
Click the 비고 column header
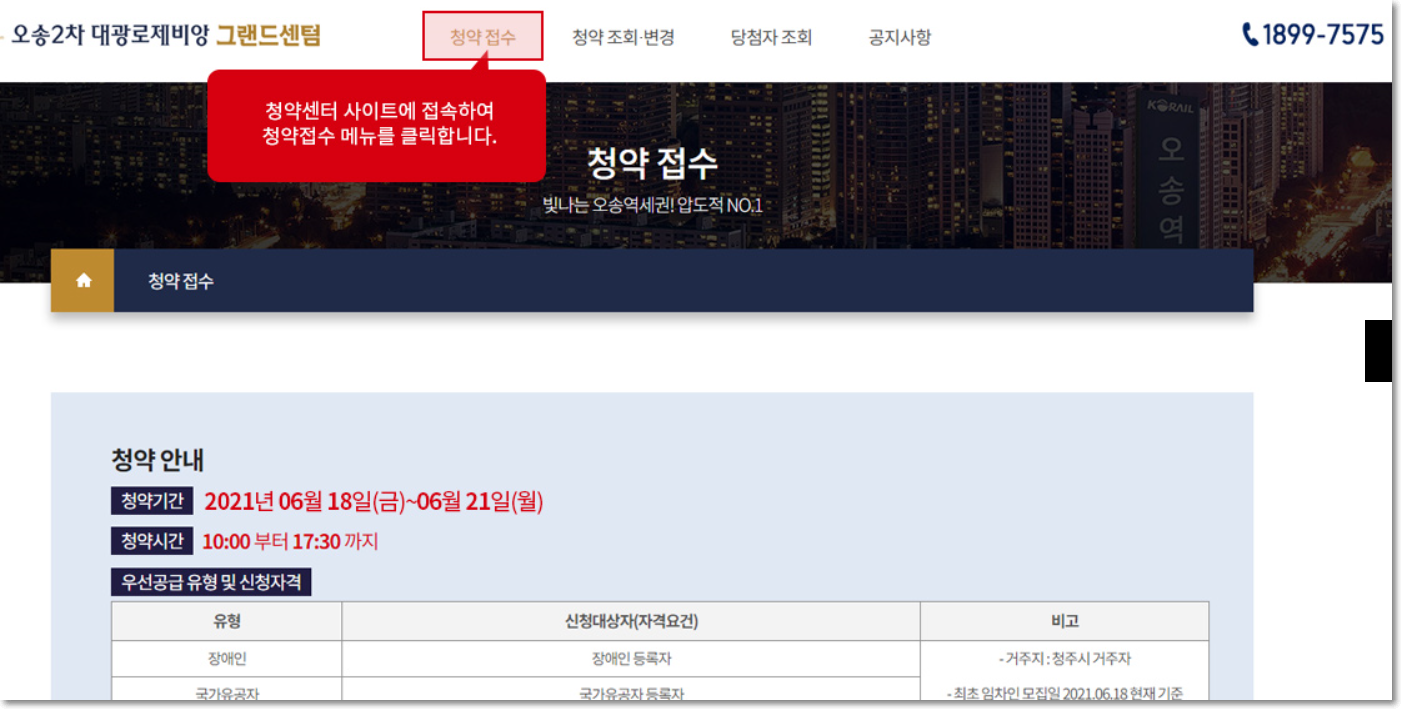click(x=1065, y=621)
